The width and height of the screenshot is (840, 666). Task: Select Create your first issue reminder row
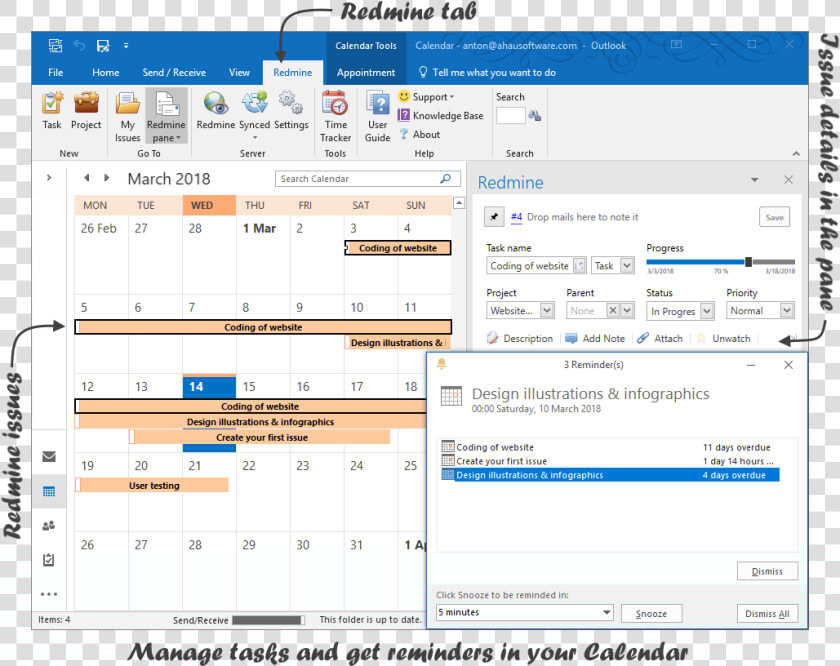point(610,461)
